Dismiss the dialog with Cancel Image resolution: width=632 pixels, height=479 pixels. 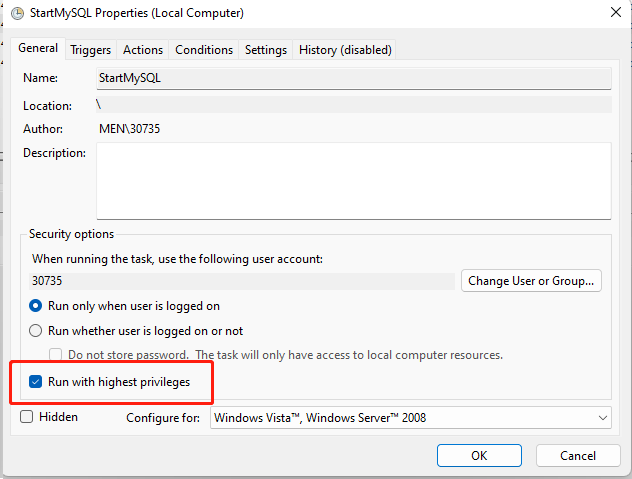(x=578, y=455)
